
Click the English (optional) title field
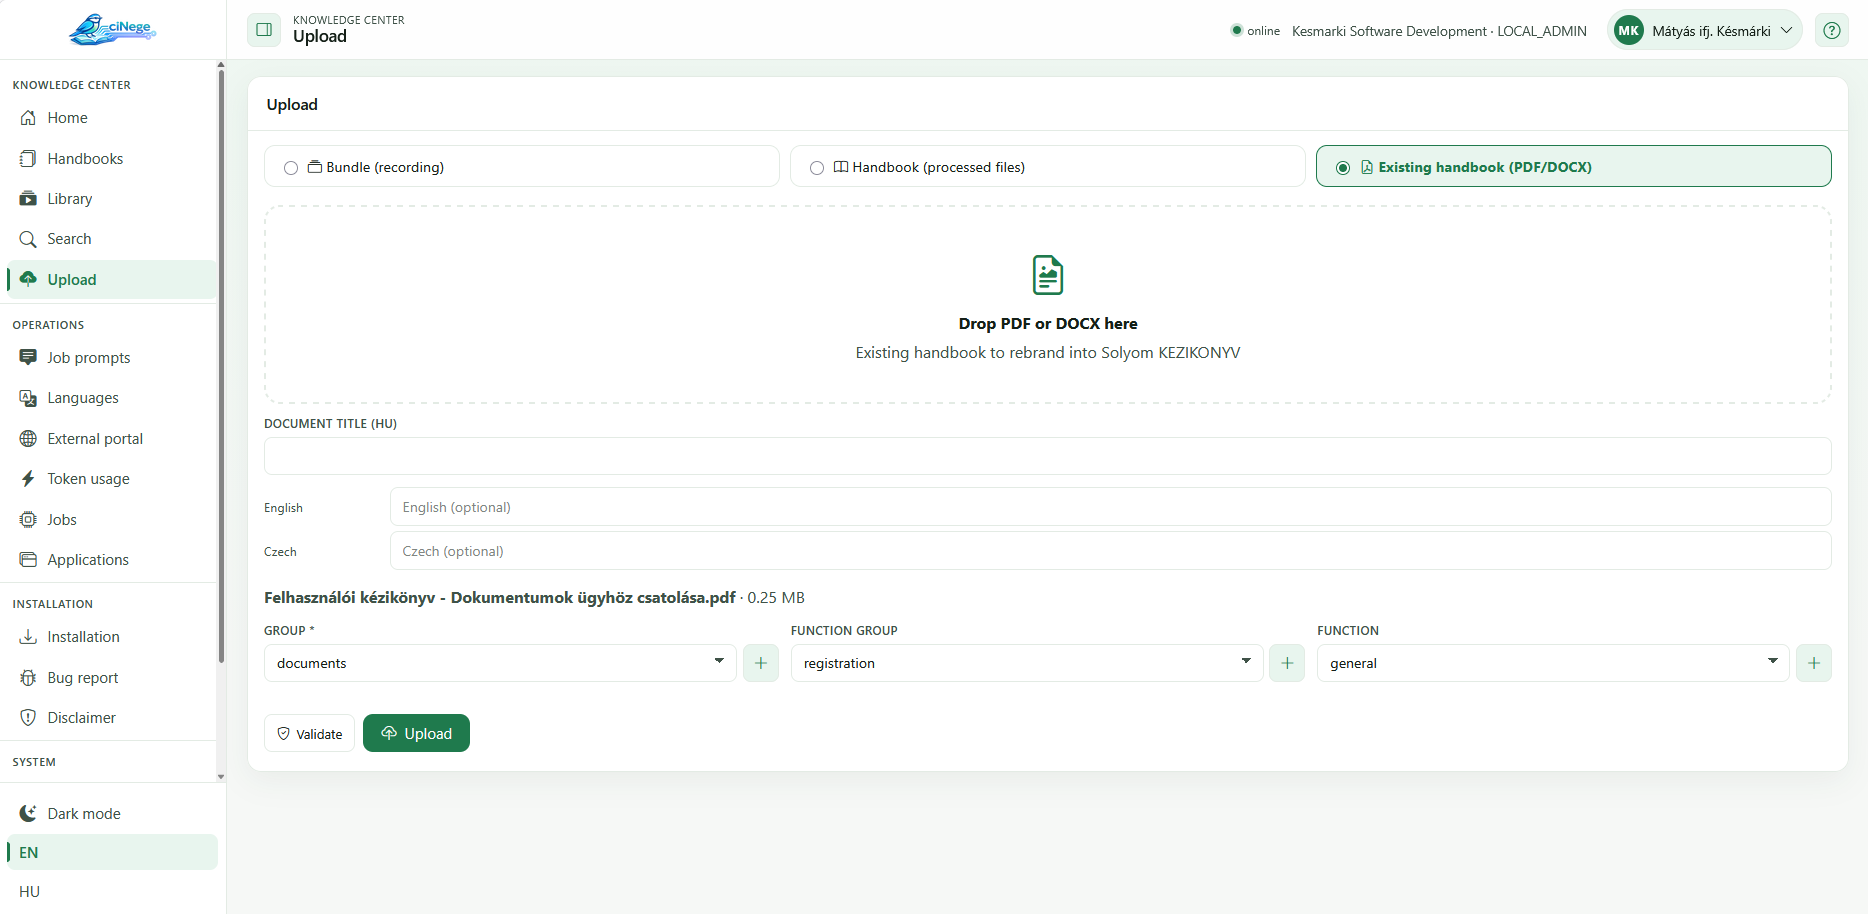[1110, 507]
